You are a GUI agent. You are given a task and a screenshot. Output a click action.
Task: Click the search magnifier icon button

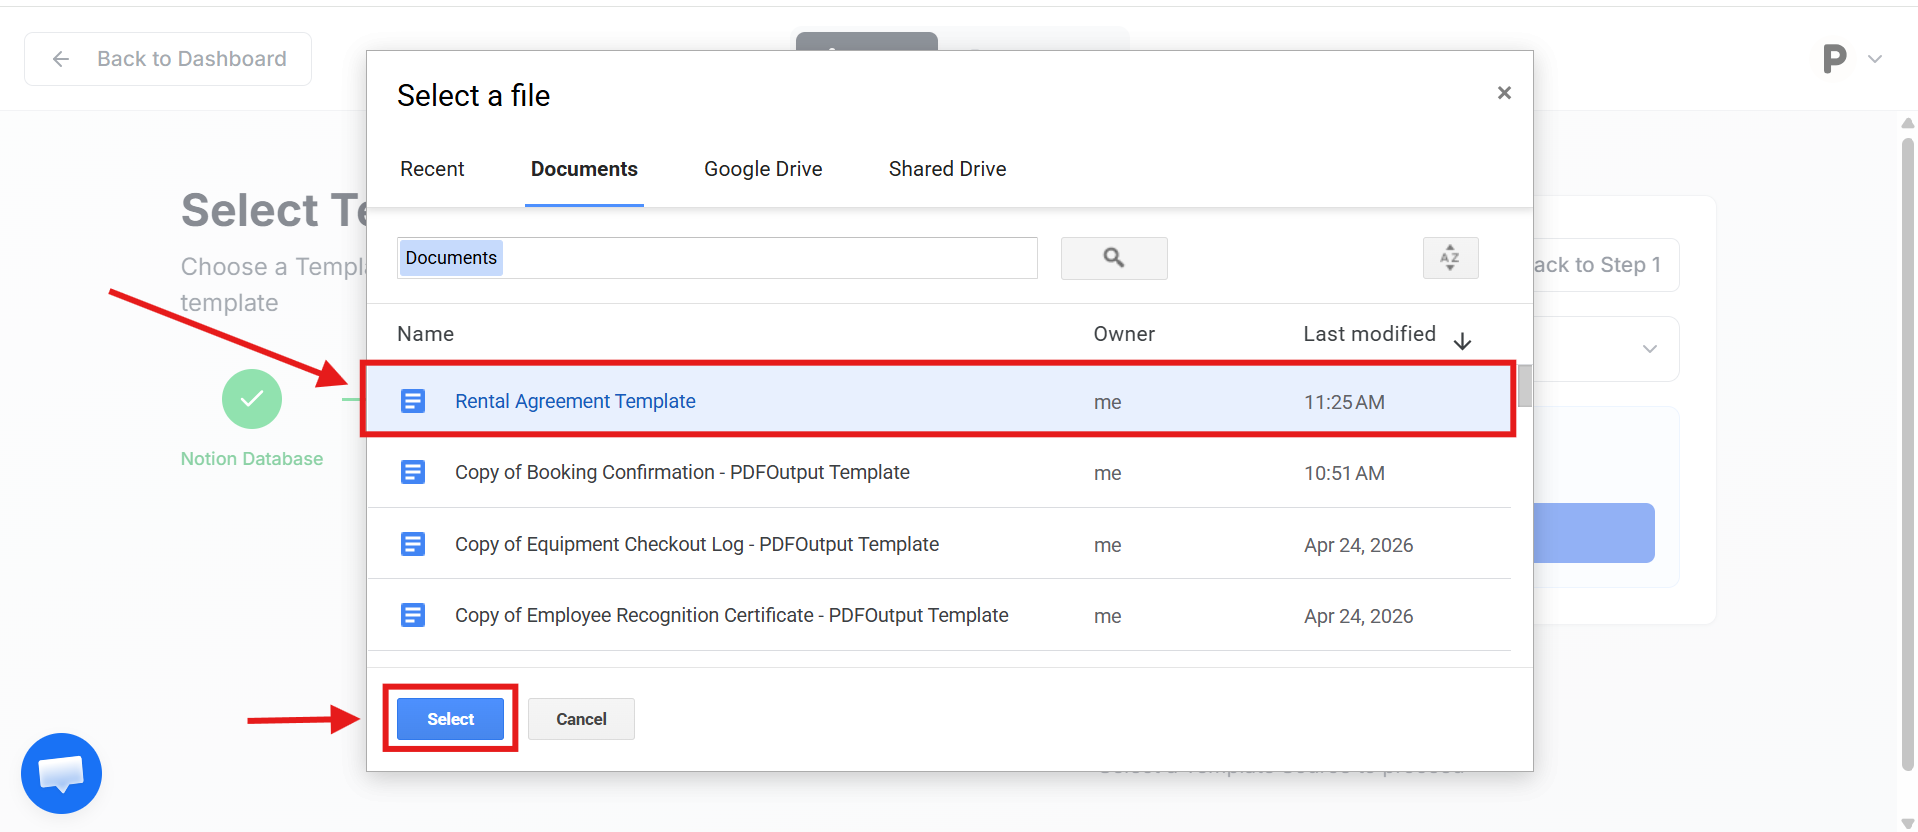[x=1113, y=258]
